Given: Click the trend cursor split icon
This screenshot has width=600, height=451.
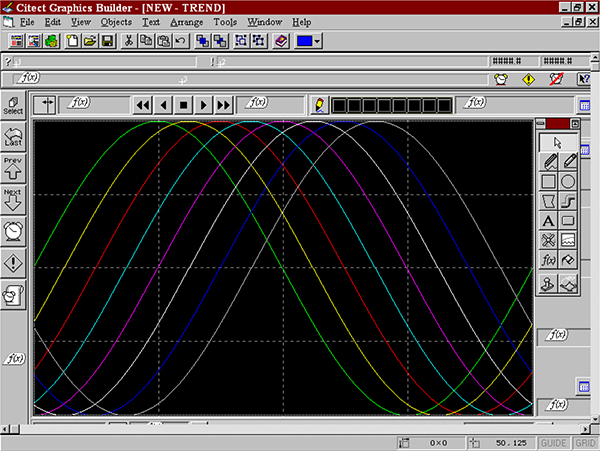Looking at the screenshot, I should tap(45, 105).
